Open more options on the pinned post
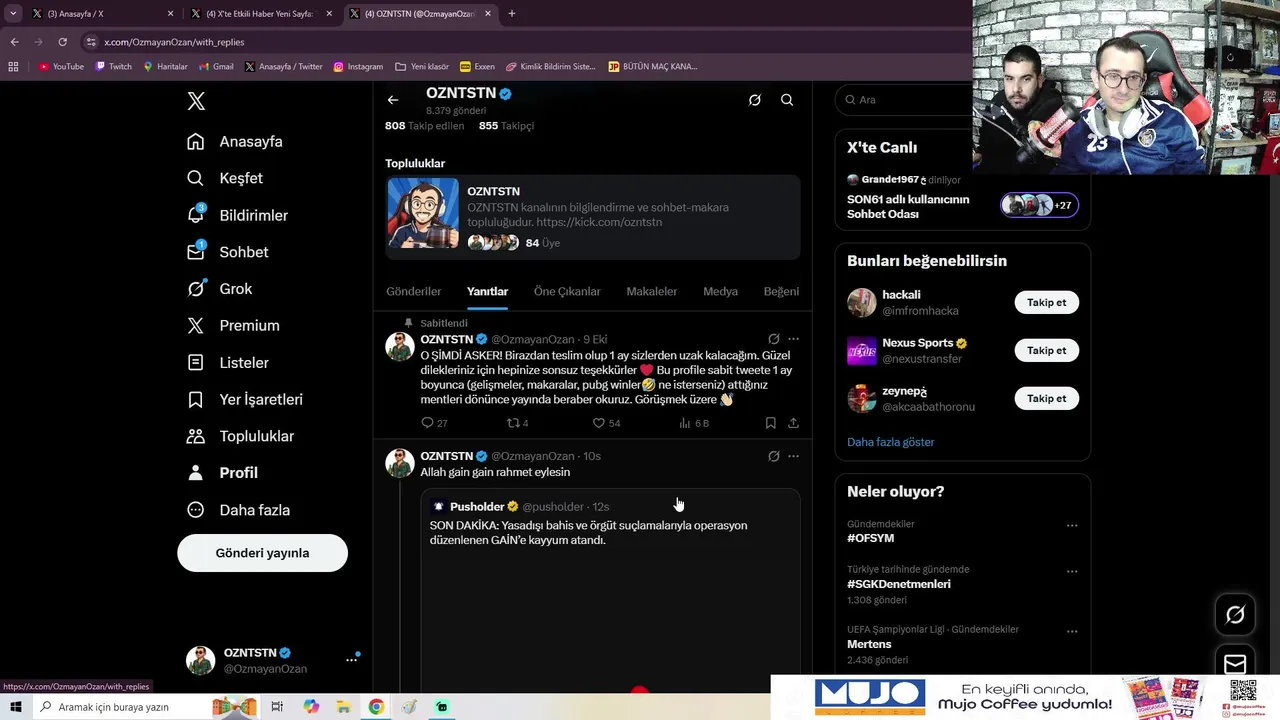The image size is (1280, 720). coord(793,339)
